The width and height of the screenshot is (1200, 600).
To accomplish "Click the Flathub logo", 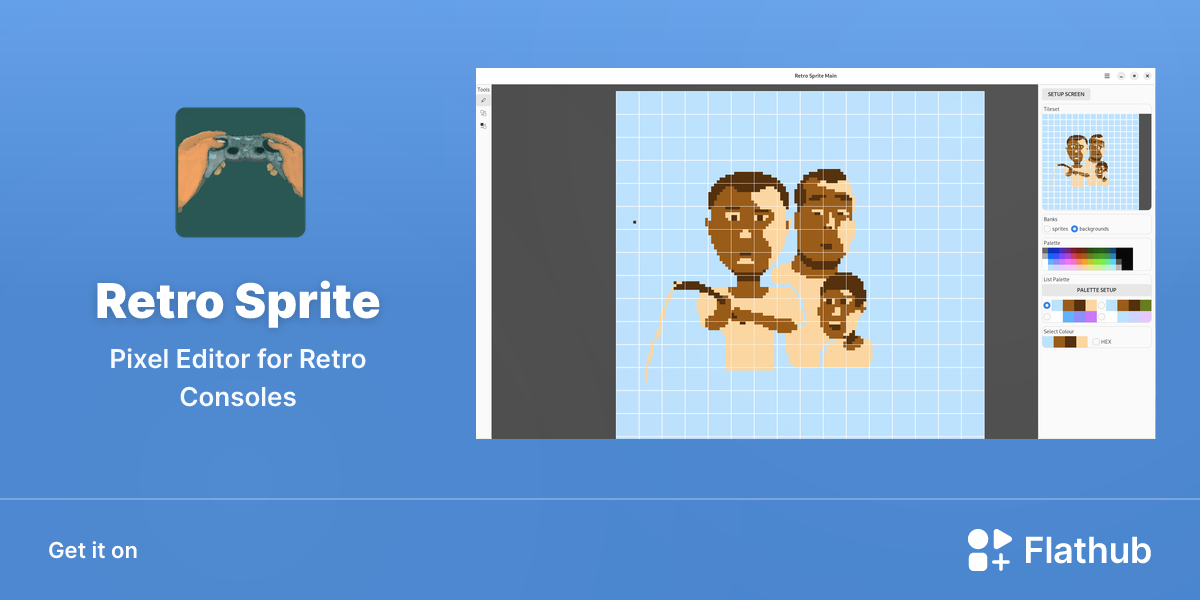I will [1060, 550].
